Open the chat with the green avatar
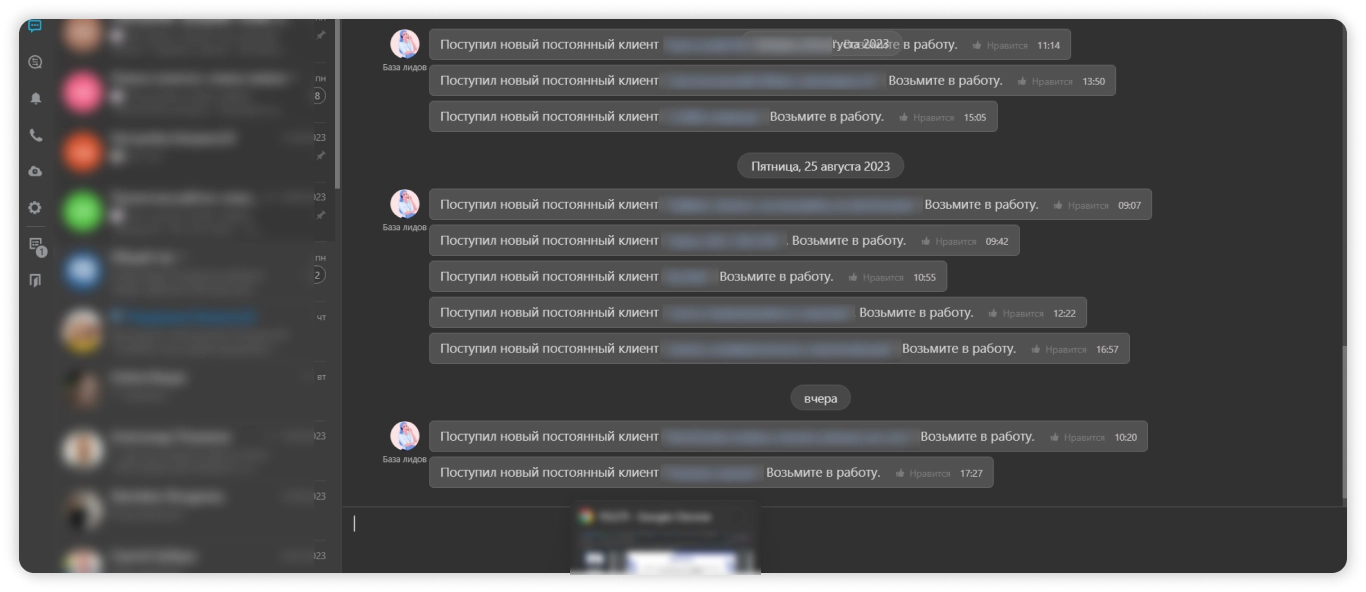 pos(83,211)
